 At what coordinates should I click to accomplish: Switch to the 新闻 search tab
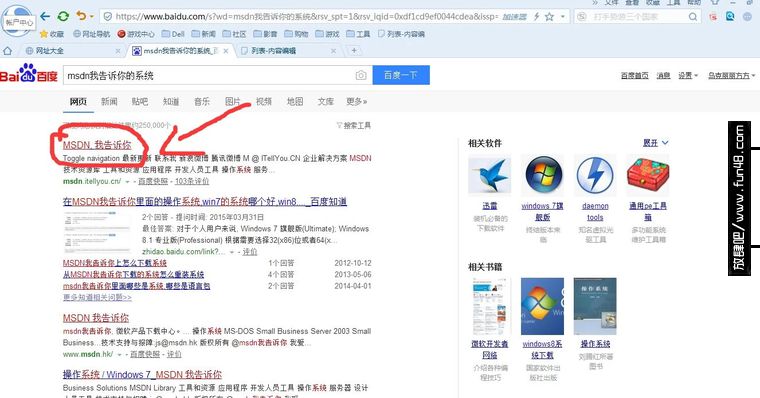click(109, 101)
